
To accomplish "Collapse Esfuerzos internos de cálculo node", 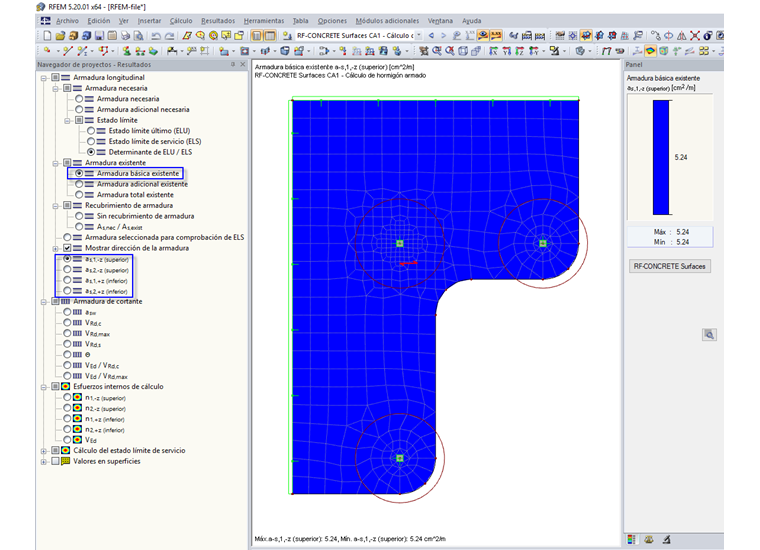I will (44, 387).
